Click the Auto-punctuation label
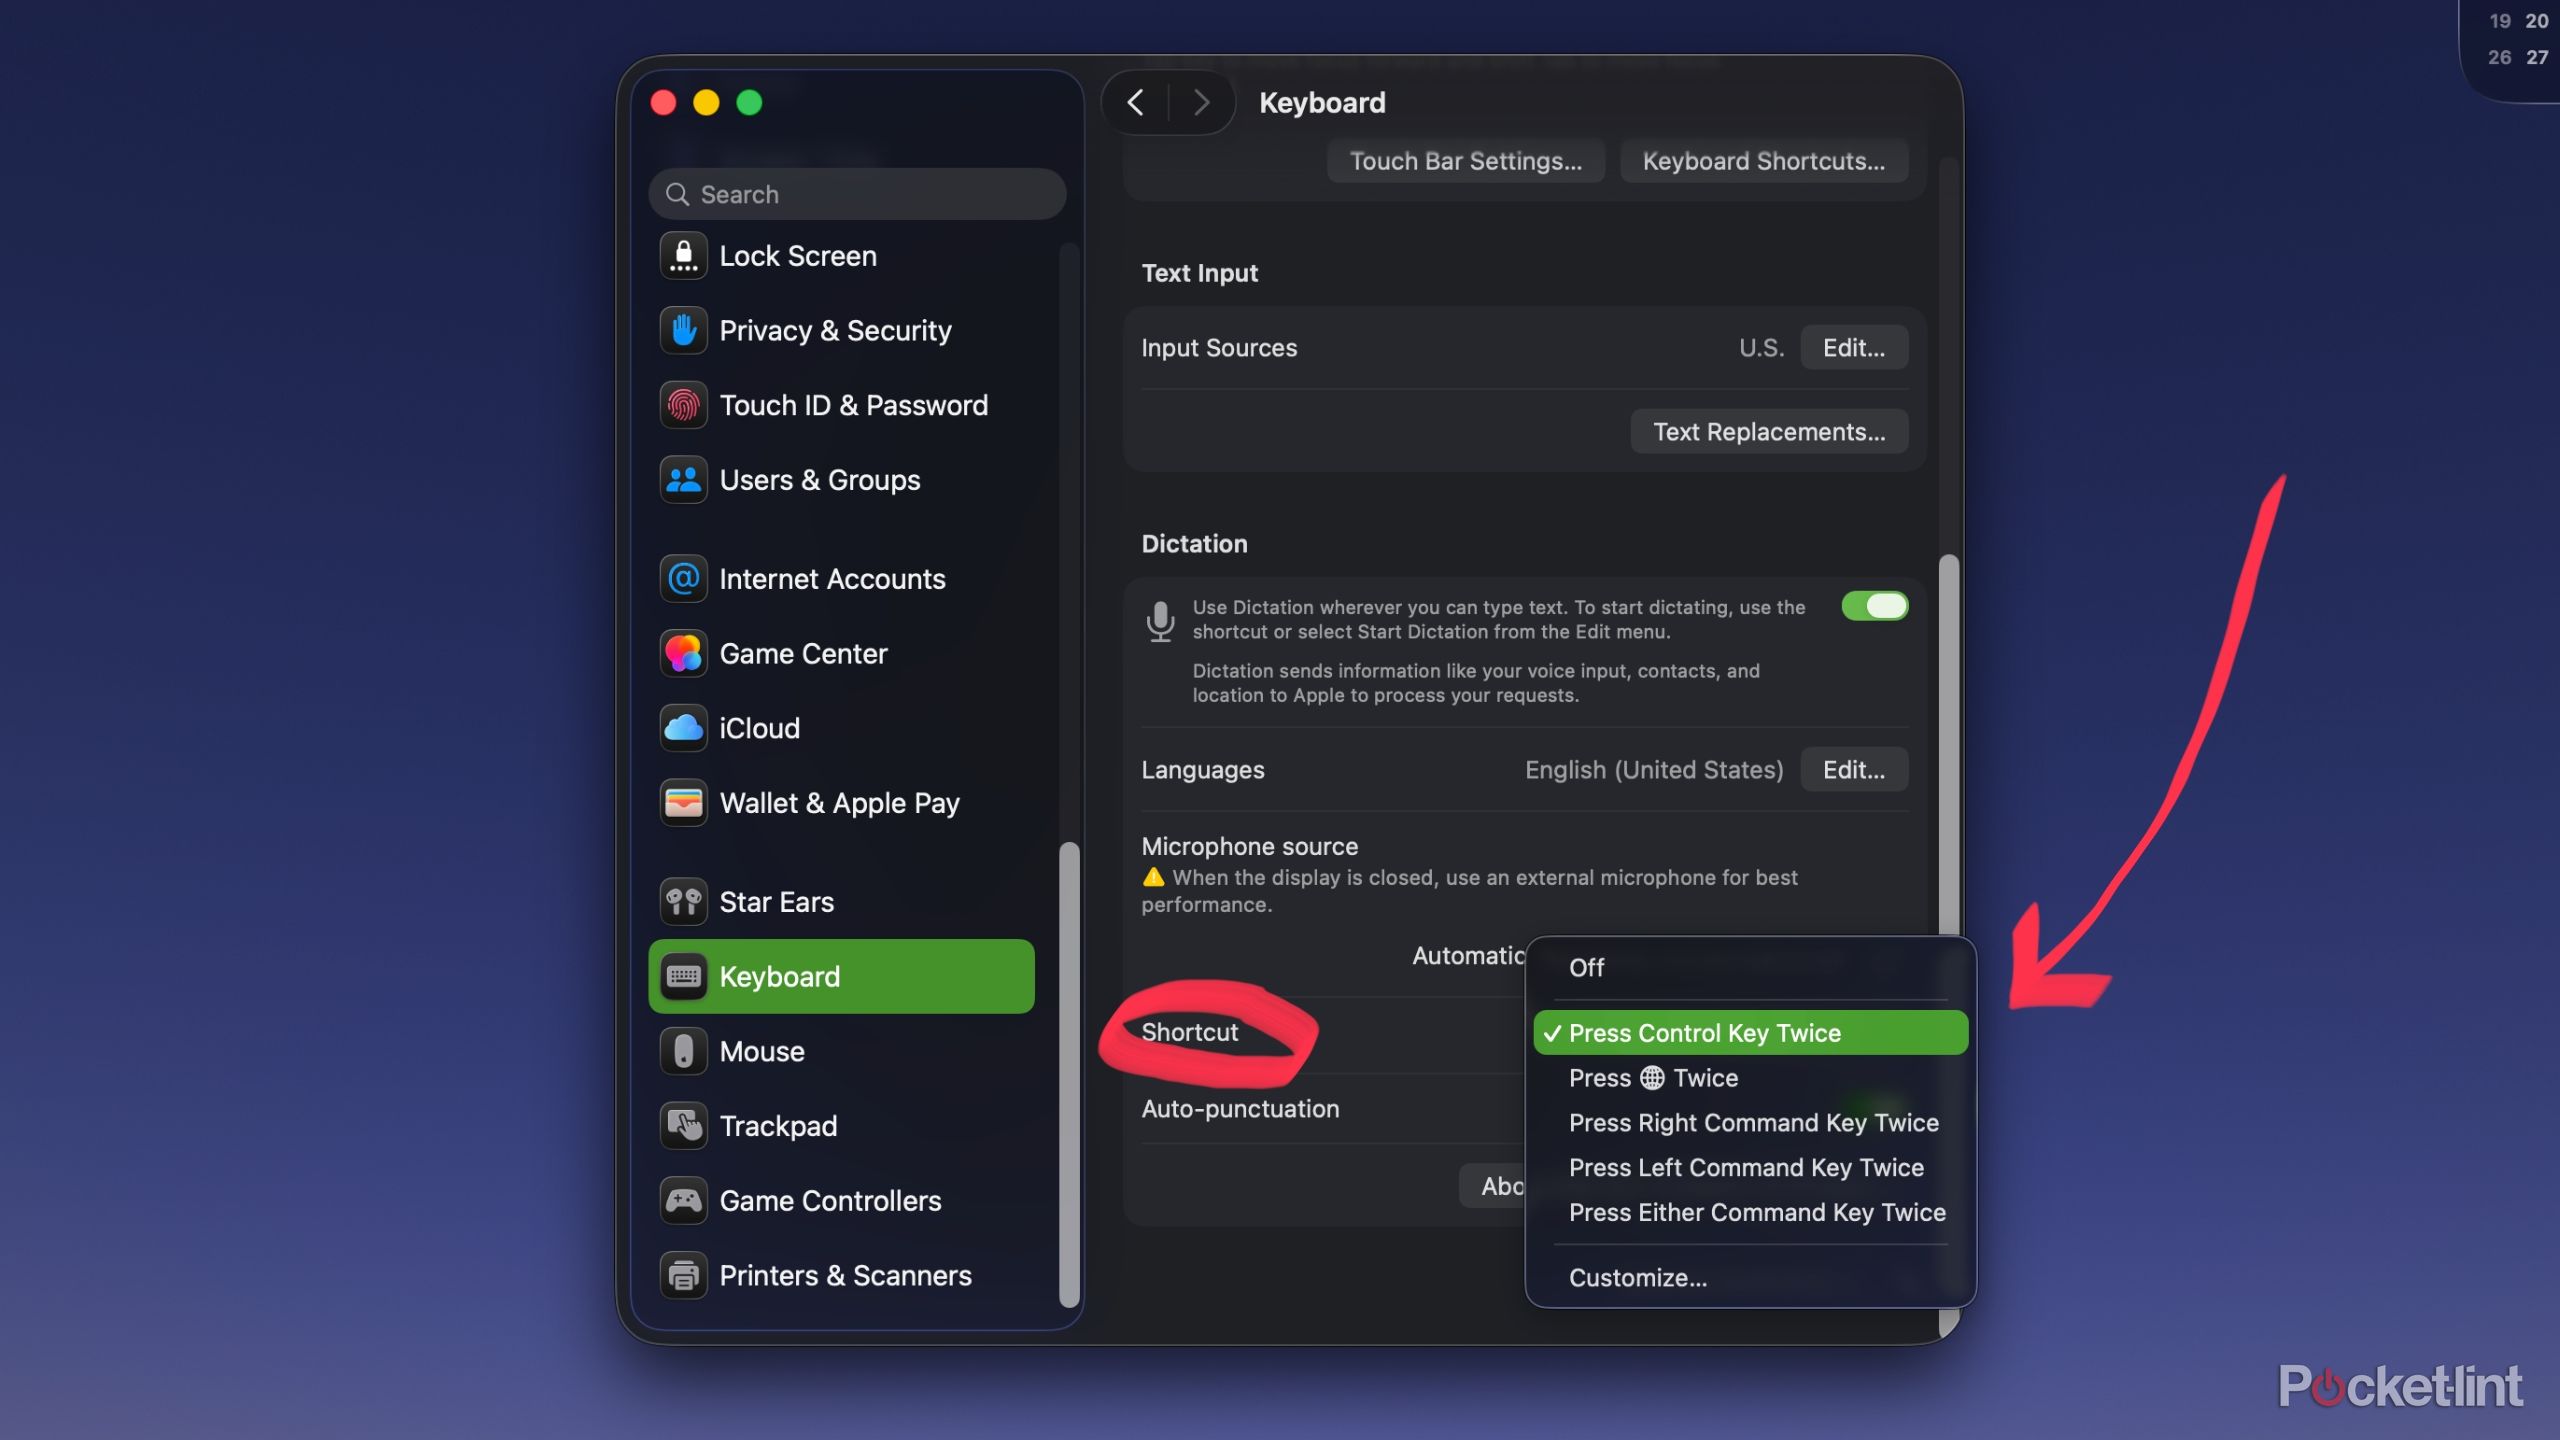This screenshot has width=2560, height=1440. coord(1240,1109)
